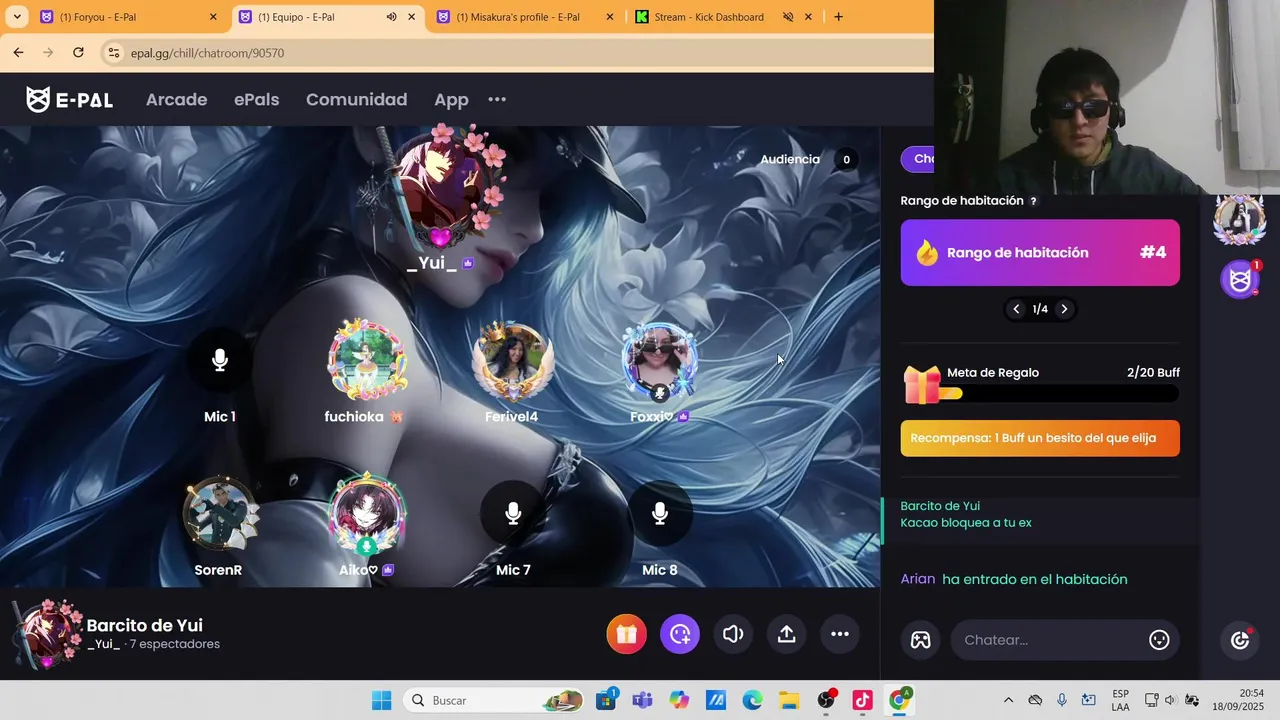1280x720 pixels.
Task: Open the Rango de habitación #4 banner
Action: pyautogui.click(x=1040, y=252)
